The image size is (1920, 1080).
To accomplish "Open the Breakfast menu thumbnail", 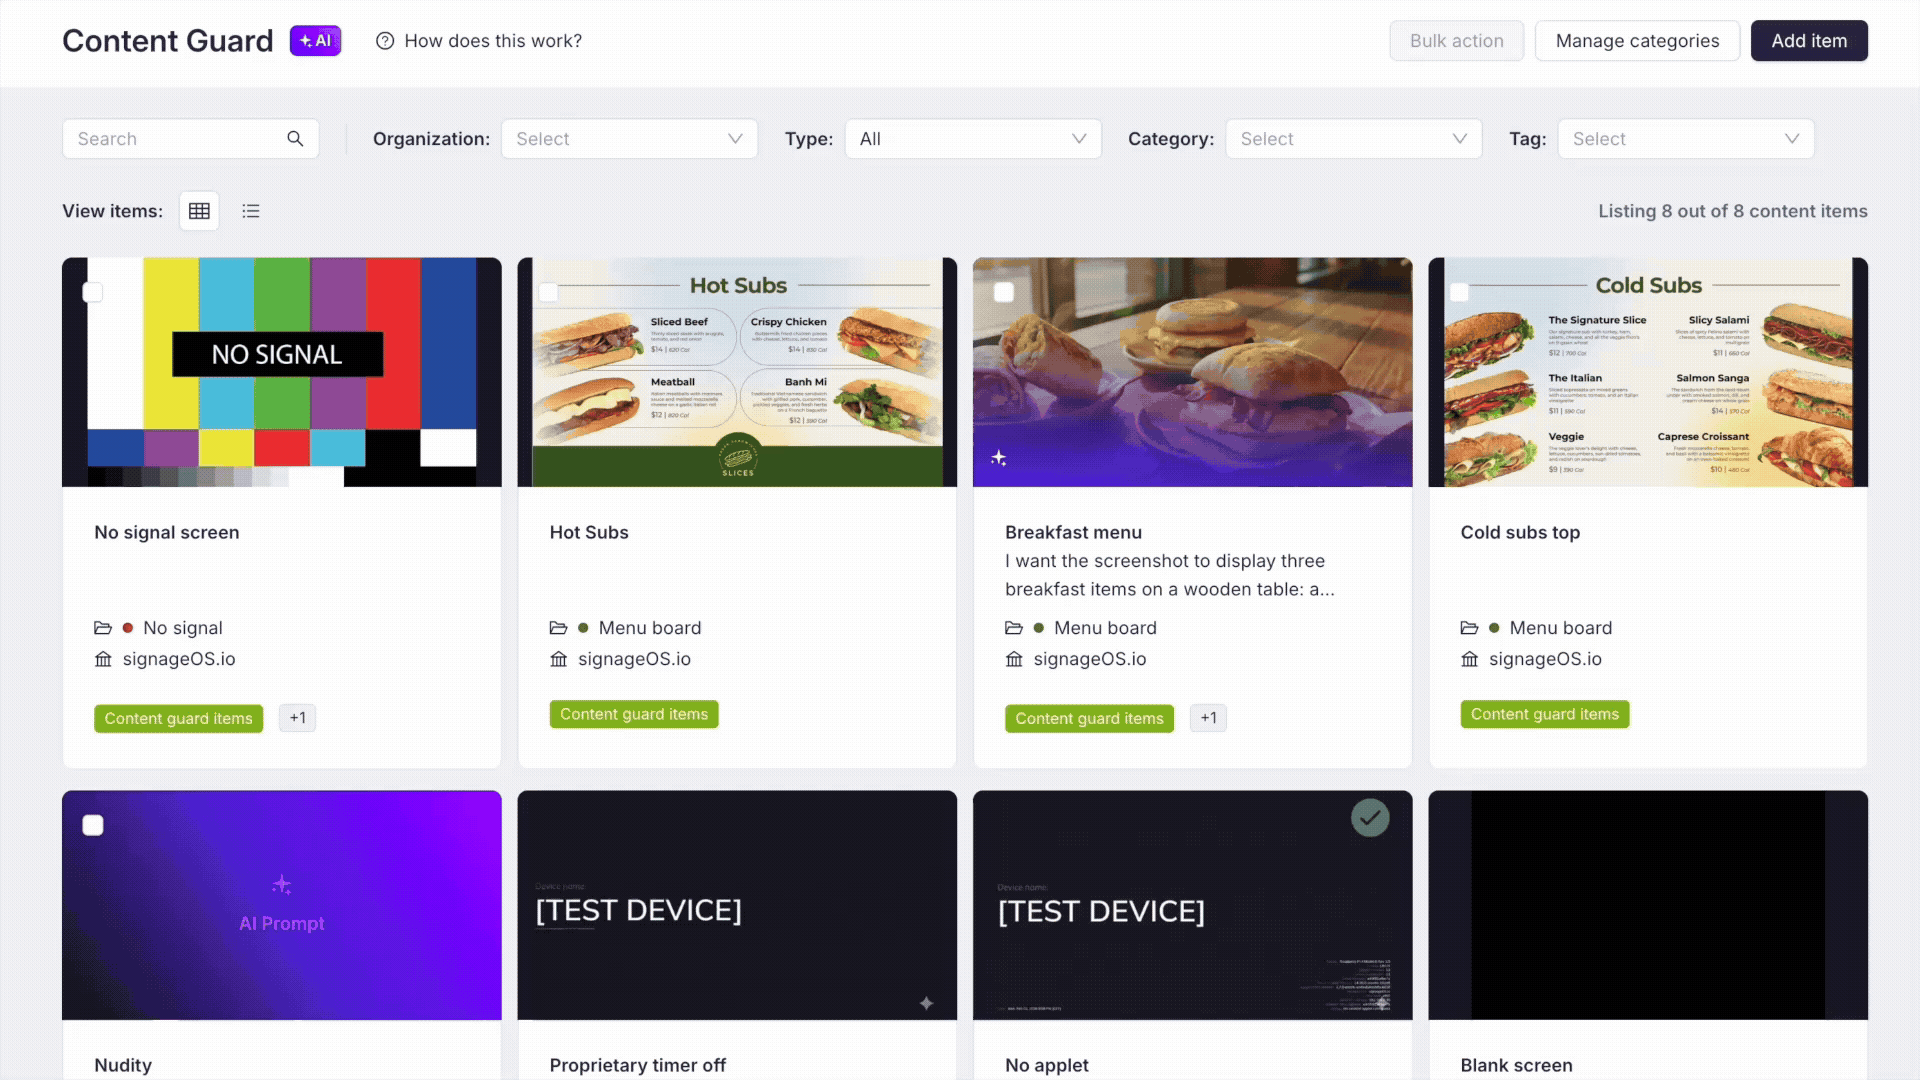I will tap(1192, 372).
